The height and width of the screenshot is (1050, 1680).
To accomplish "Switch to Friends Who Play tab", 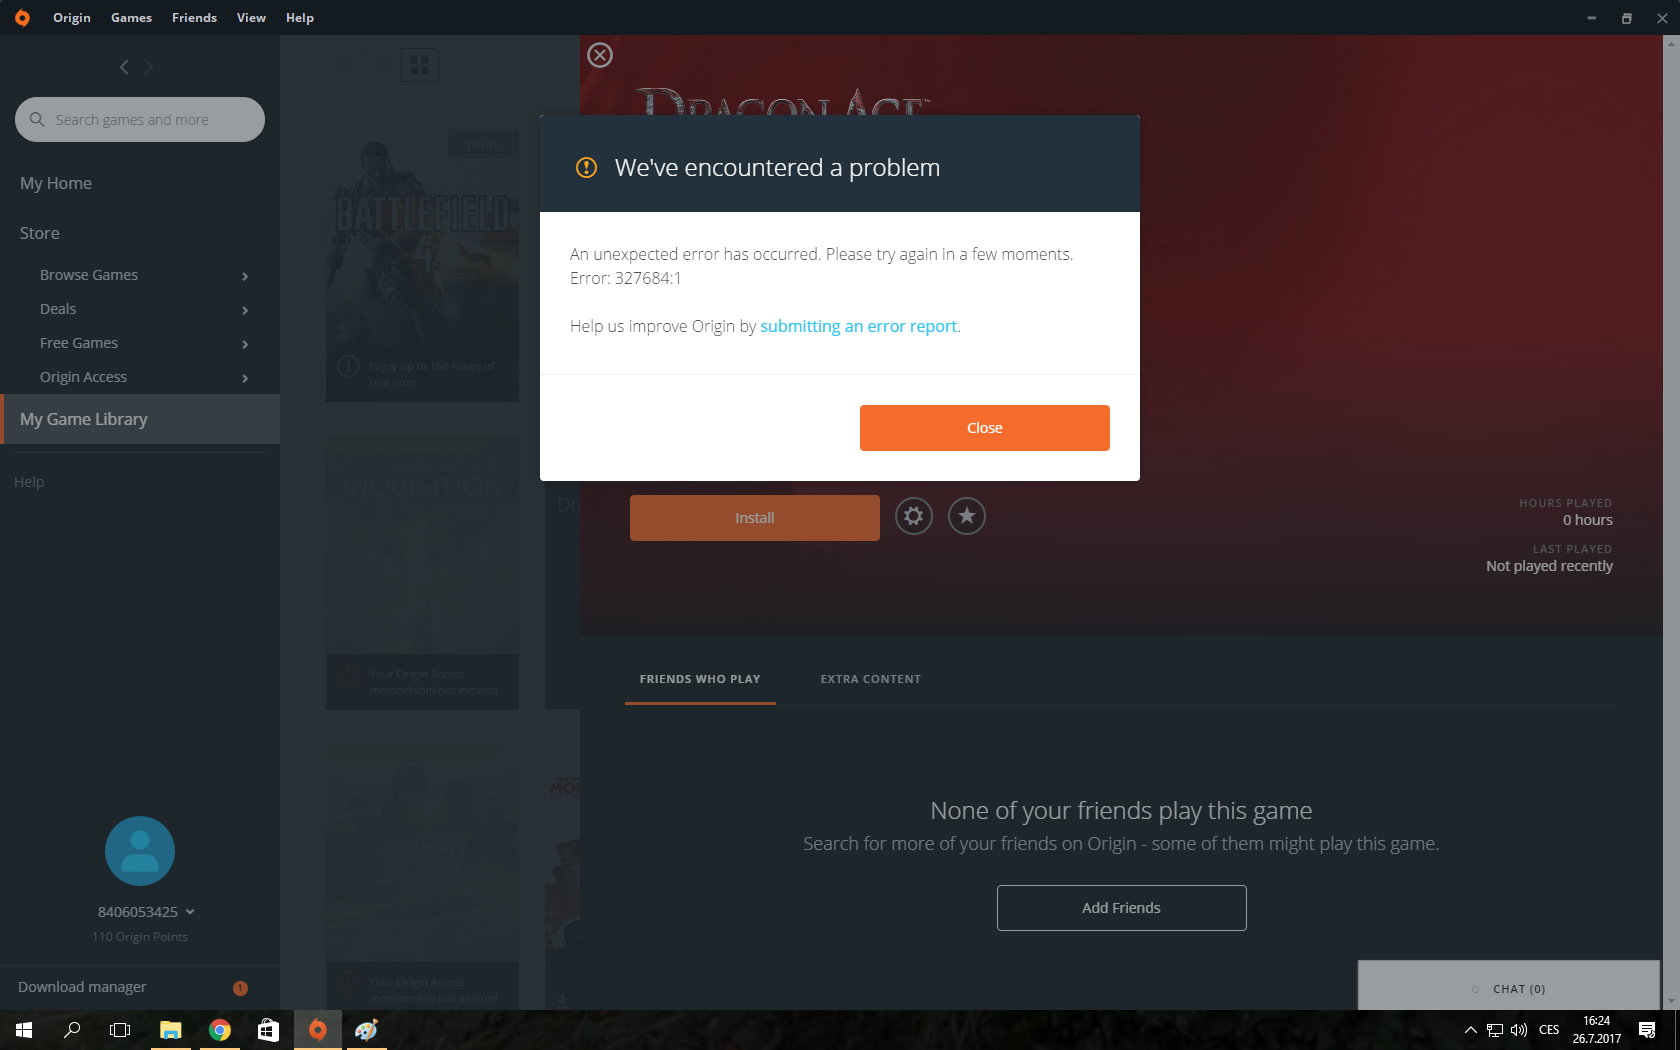I will tap(700, 679).
